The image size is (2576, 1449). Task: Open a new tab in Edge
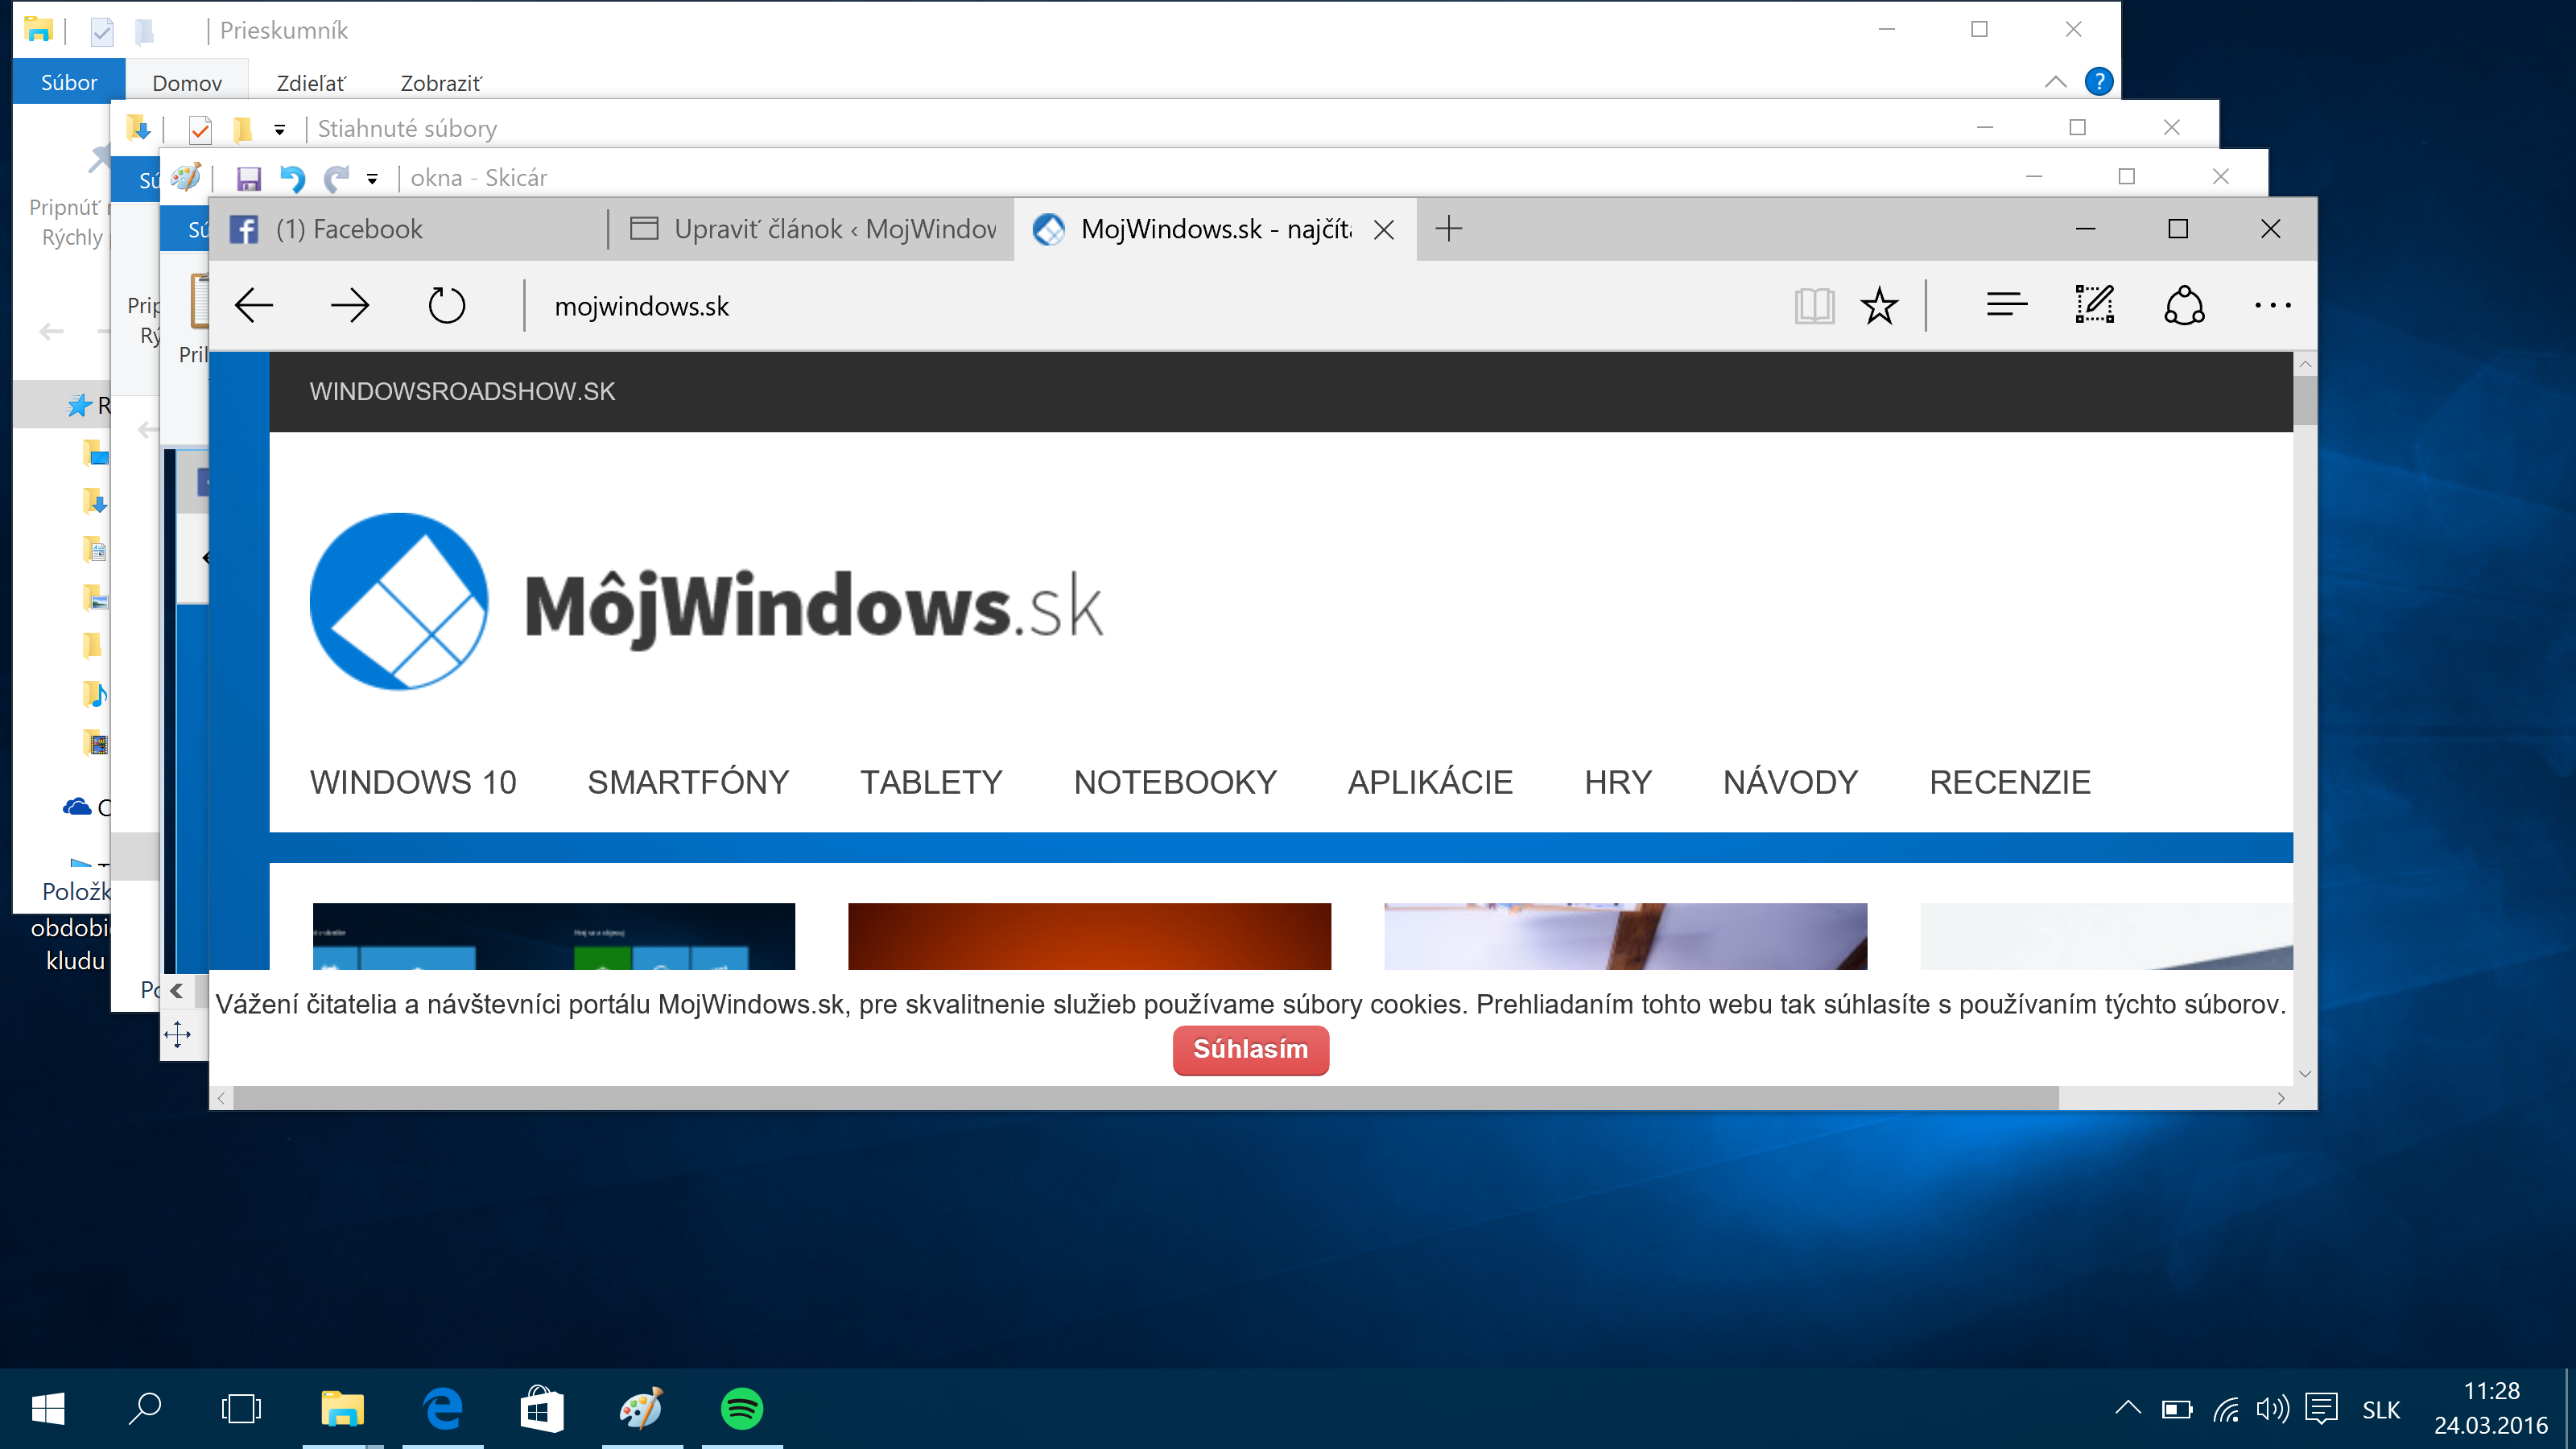coord(1448,229)
